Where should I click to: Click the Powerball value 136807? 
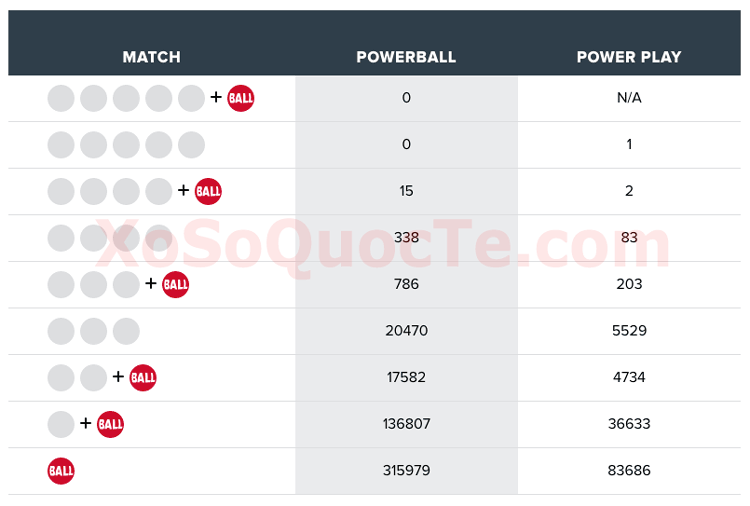coord(406,424)
